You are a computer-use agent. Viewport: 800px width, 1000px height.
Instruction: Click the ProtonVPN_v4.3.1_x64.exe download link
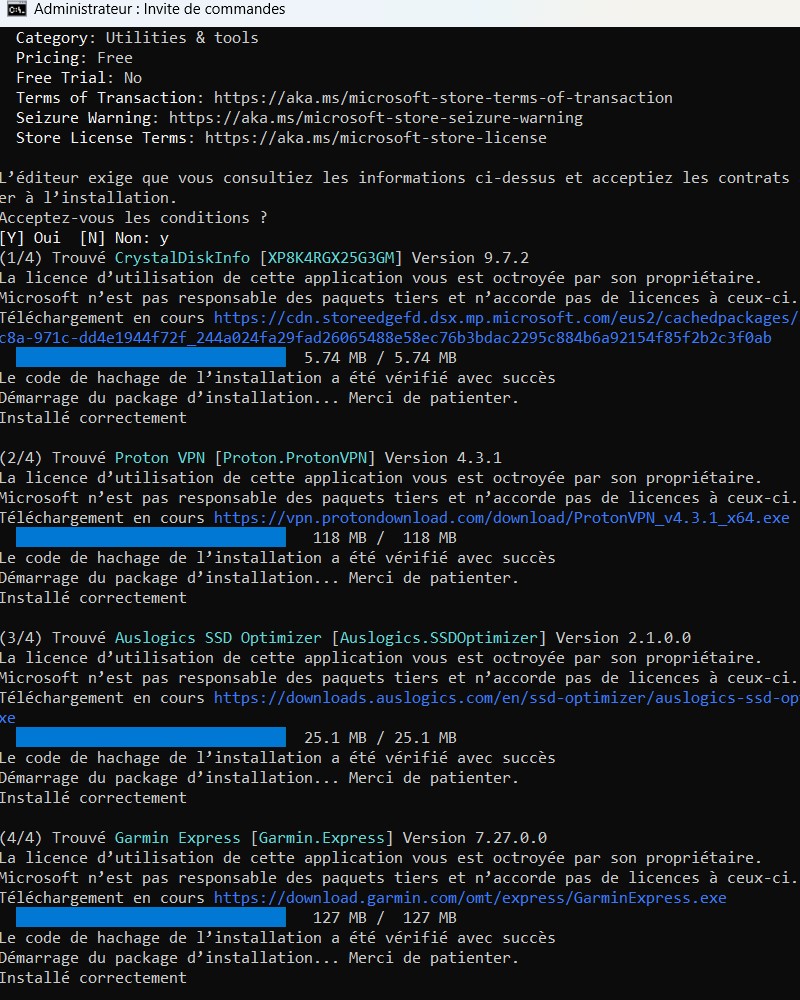pyautogui.click(x=501, y=518)
